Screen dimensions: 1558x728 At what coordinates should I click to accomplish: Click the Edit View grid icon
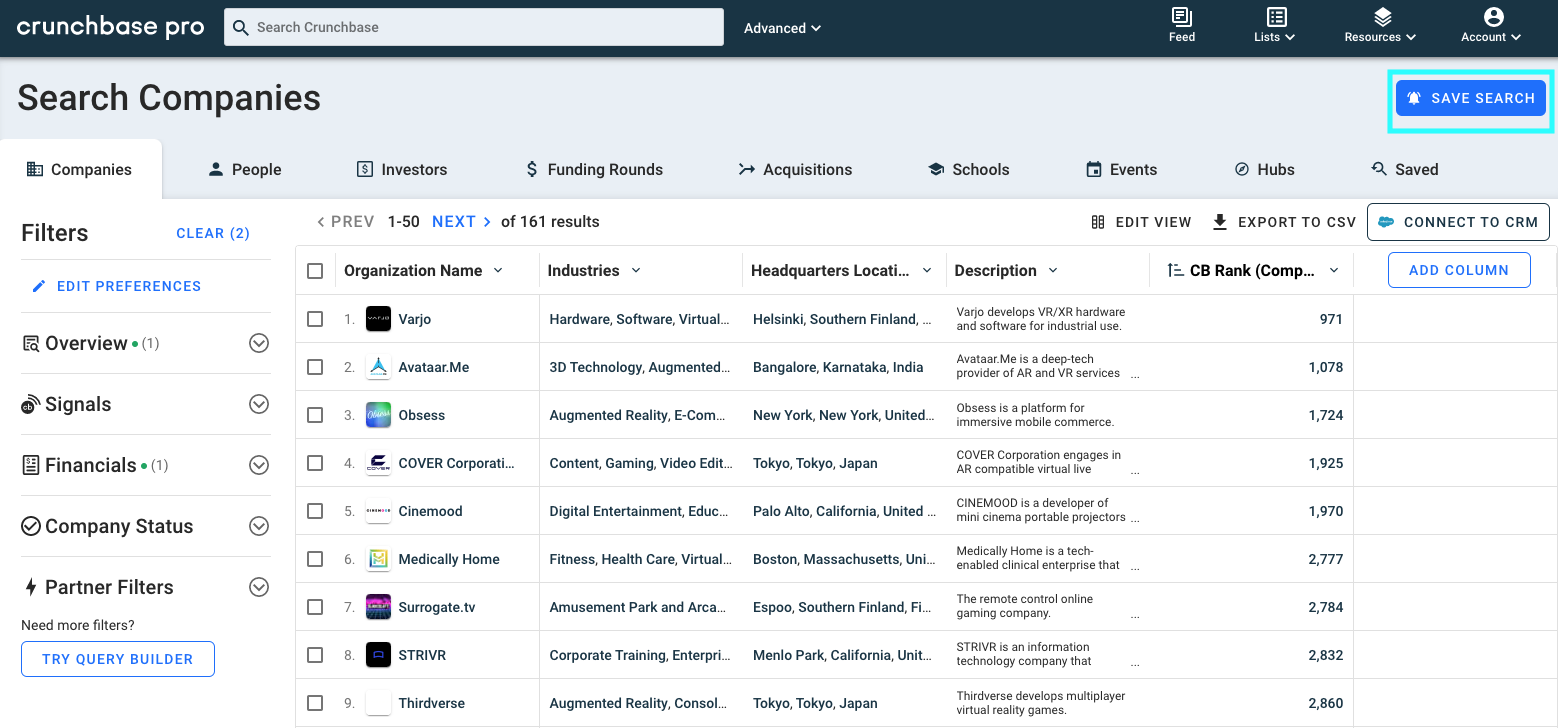pos(1098,222)
